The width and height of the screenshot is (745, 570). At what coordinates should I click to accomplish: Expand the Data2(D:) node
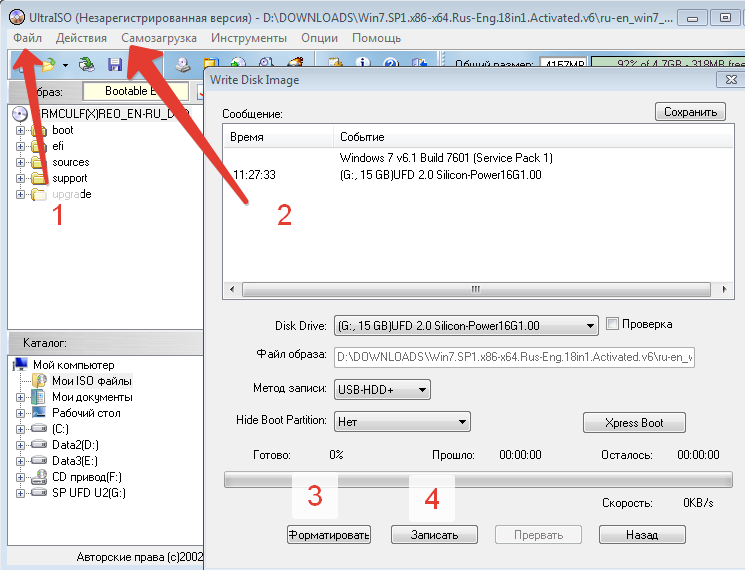(x=20, y=445)
